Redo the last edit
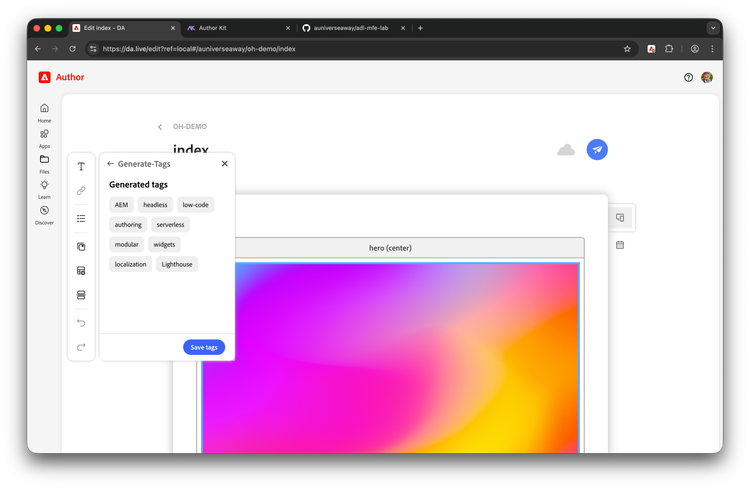750x489 pixels. coord(81,347)
